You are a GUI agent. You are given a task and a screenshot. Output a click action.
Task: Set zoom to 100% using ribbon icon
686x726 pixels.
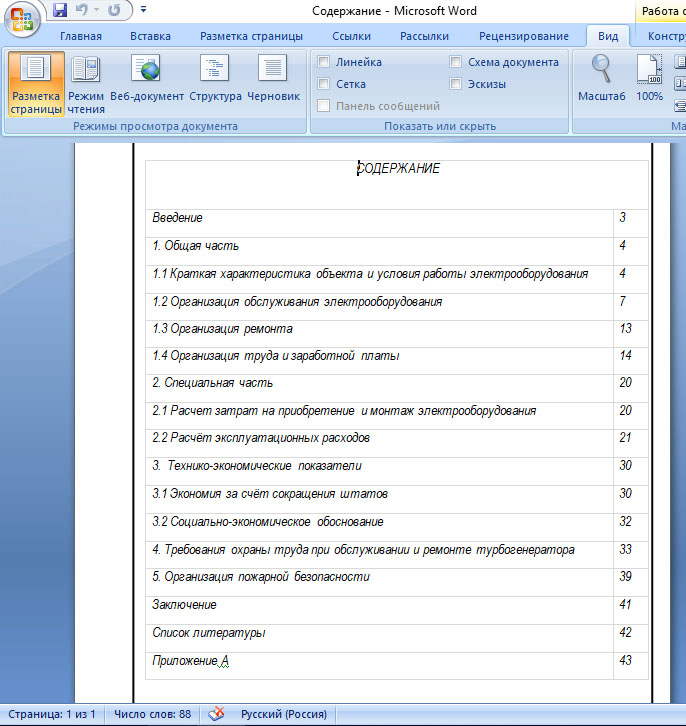(650, 79)
